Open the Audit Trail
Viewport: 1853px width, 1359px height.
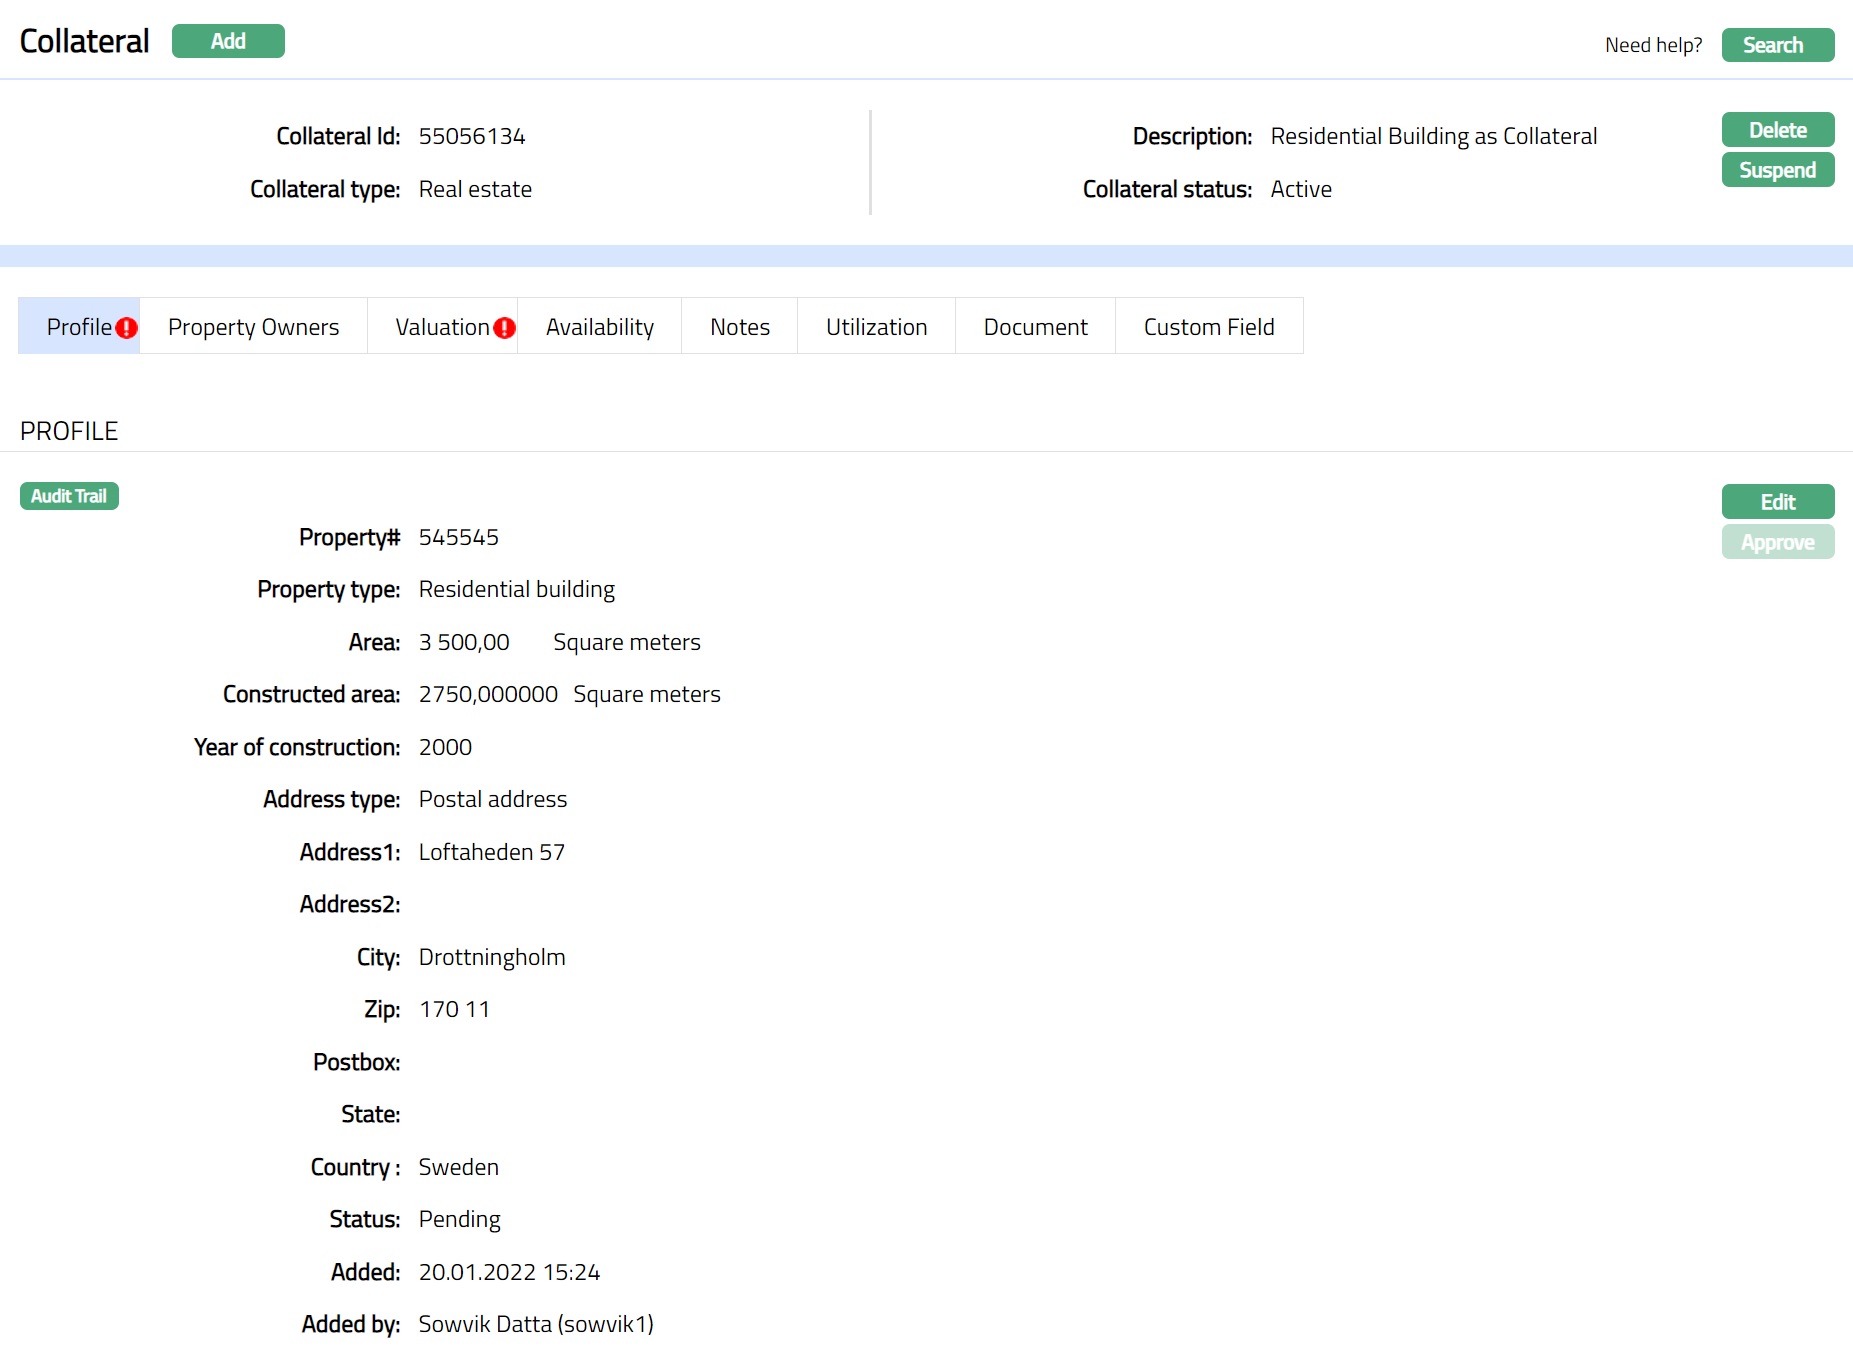tap(69, 496)
